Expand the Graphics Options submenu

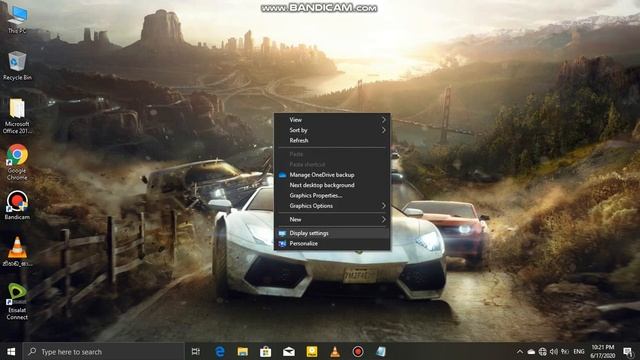click(x=332, y=206)
